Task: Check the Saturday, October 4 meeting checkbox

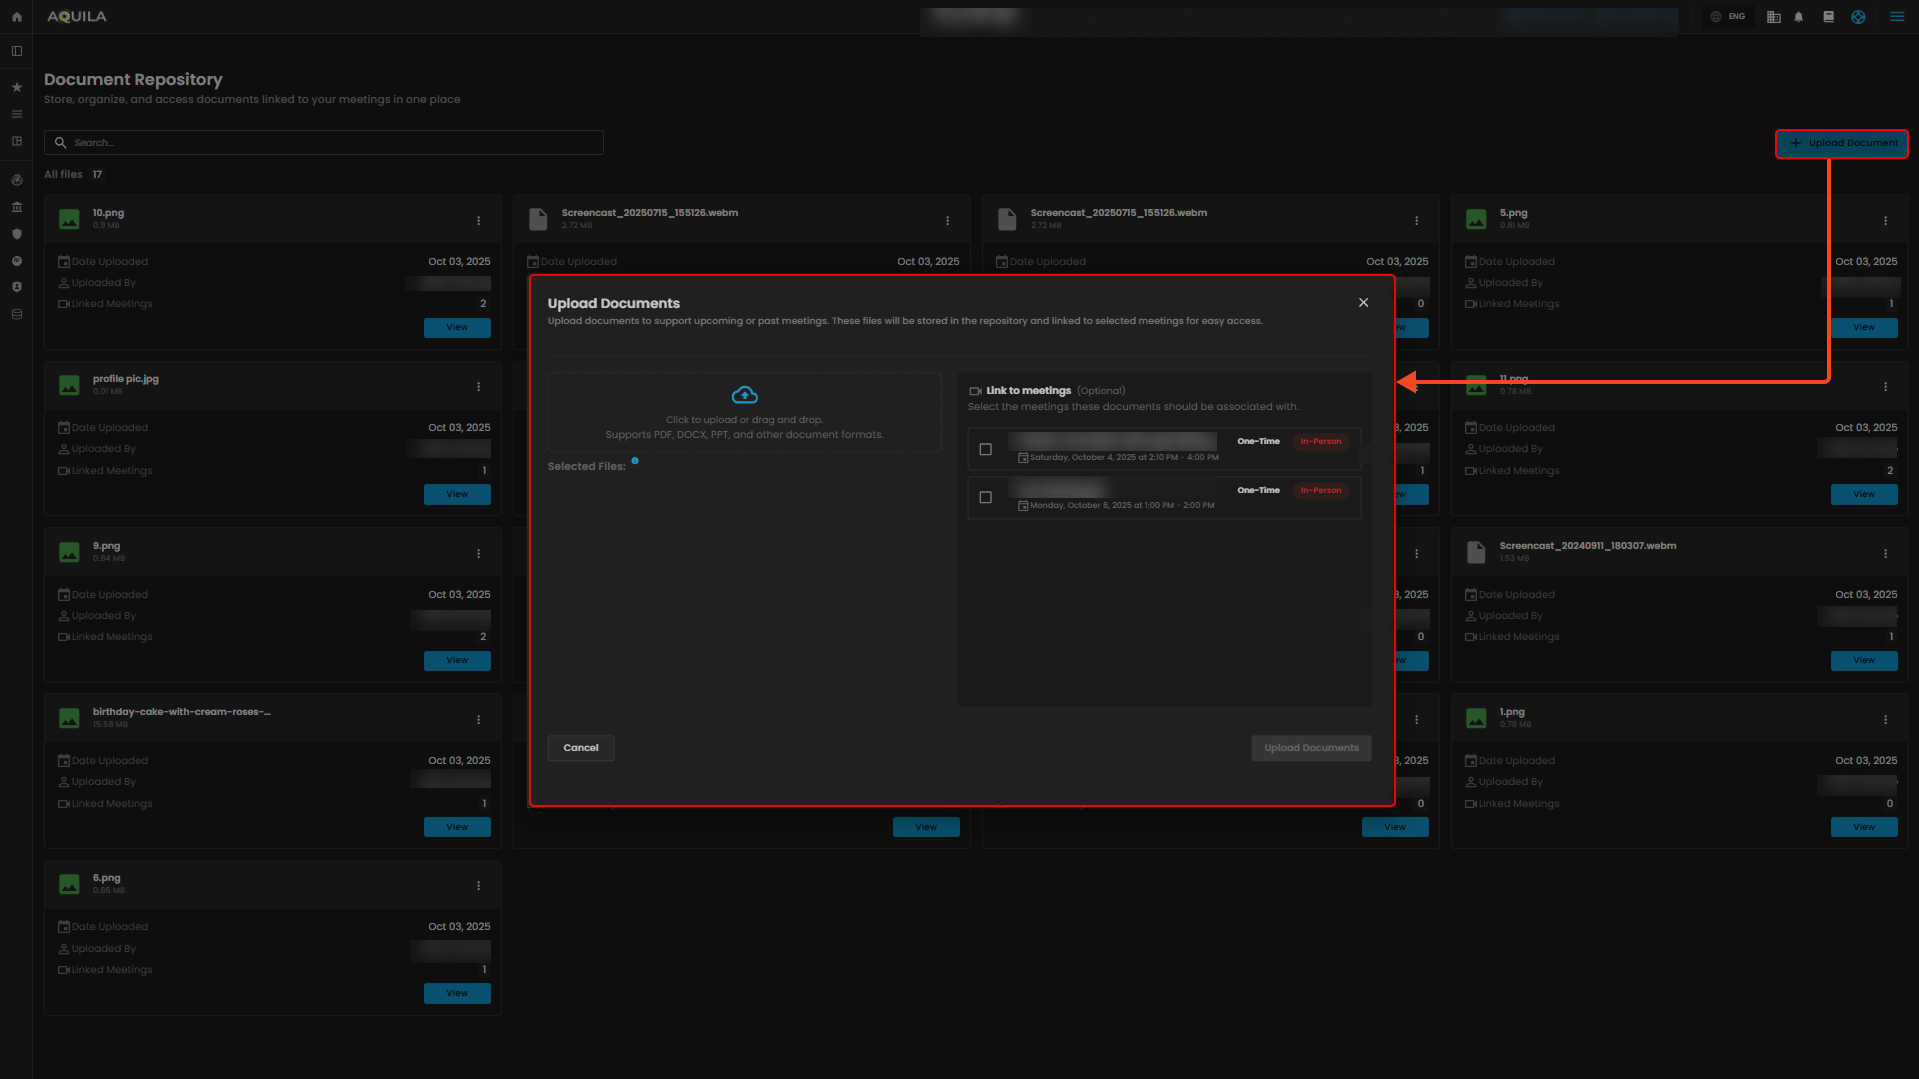Action: tap(985, 449)
